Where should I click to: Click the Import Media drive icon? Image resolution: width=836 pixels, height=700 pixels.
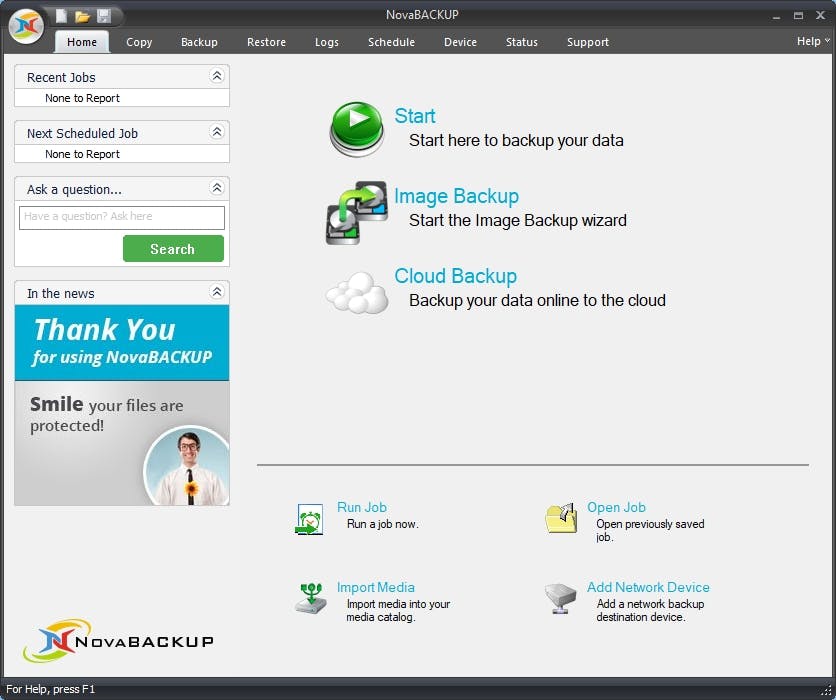(310, 598)
